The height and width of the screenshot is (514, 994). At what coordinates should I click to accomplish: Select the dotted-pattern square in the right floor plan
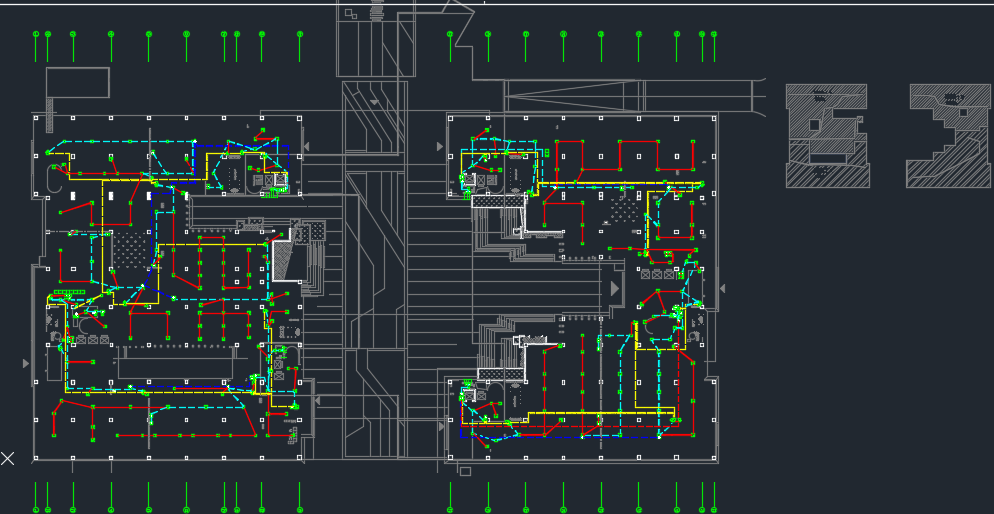point(625,208)
